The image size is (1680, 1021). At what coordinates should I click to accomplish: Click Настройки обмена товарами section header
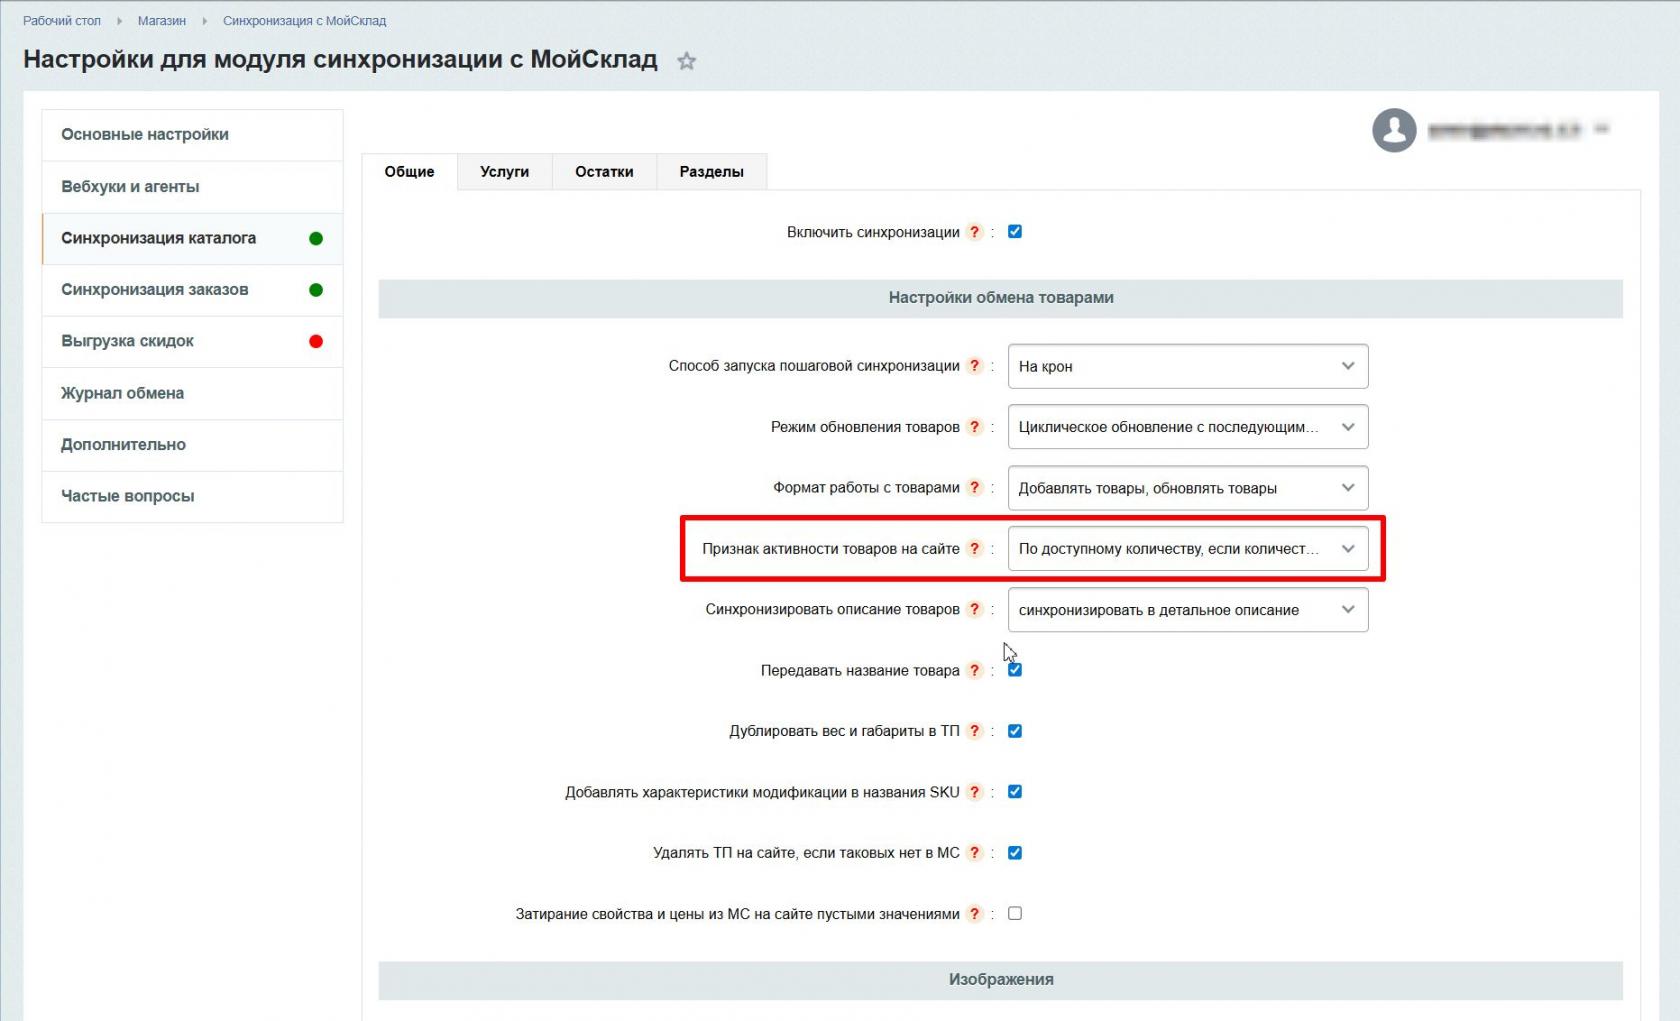(x=1000, y=298)
